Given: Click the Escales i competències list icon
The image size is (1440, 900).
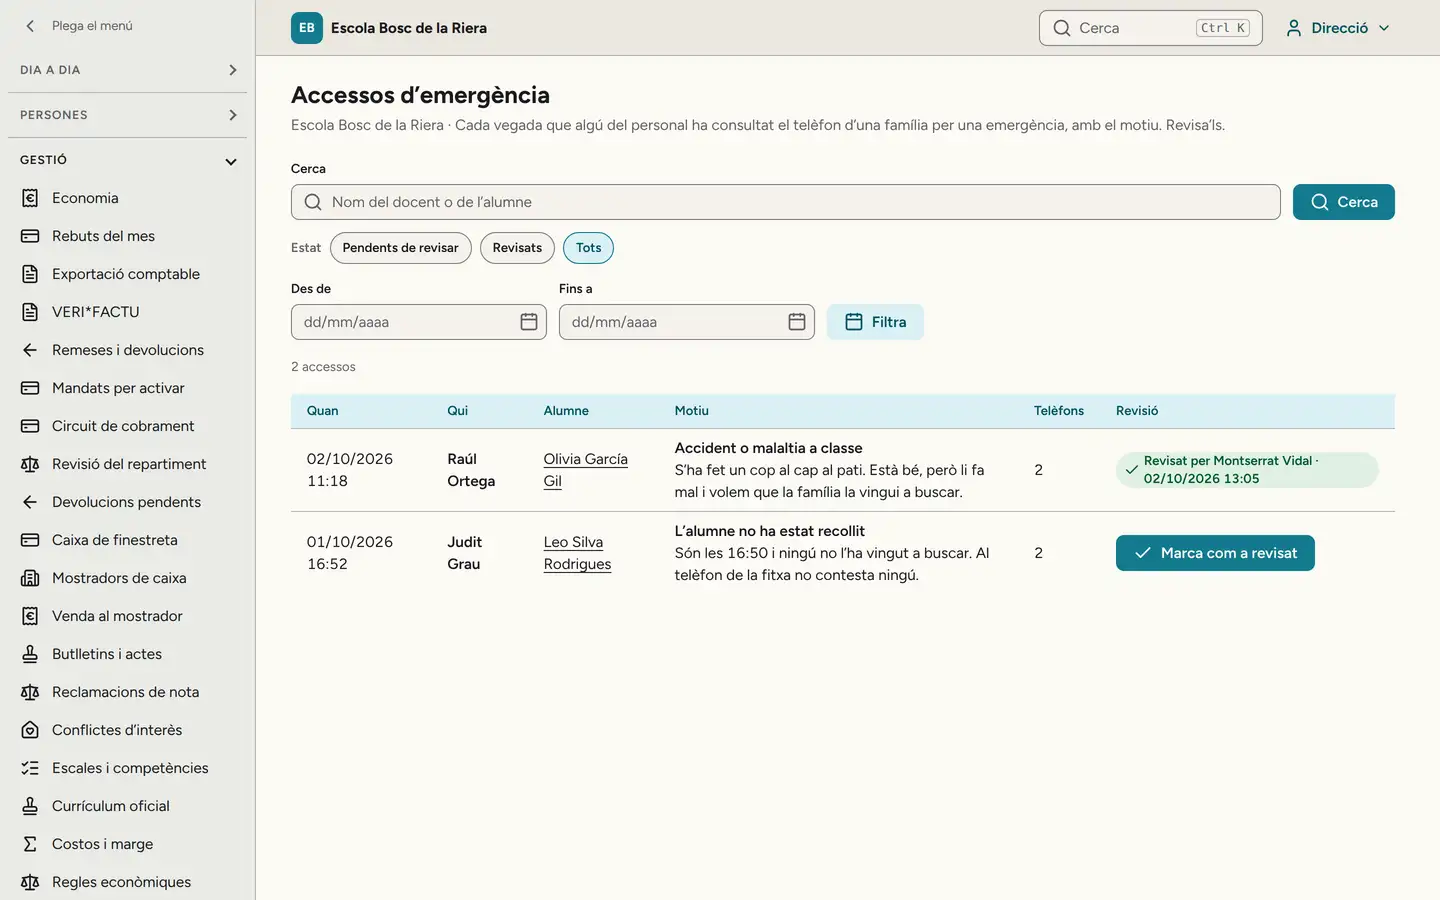Looking at the screenshot, I should click(x=30, y=768).
